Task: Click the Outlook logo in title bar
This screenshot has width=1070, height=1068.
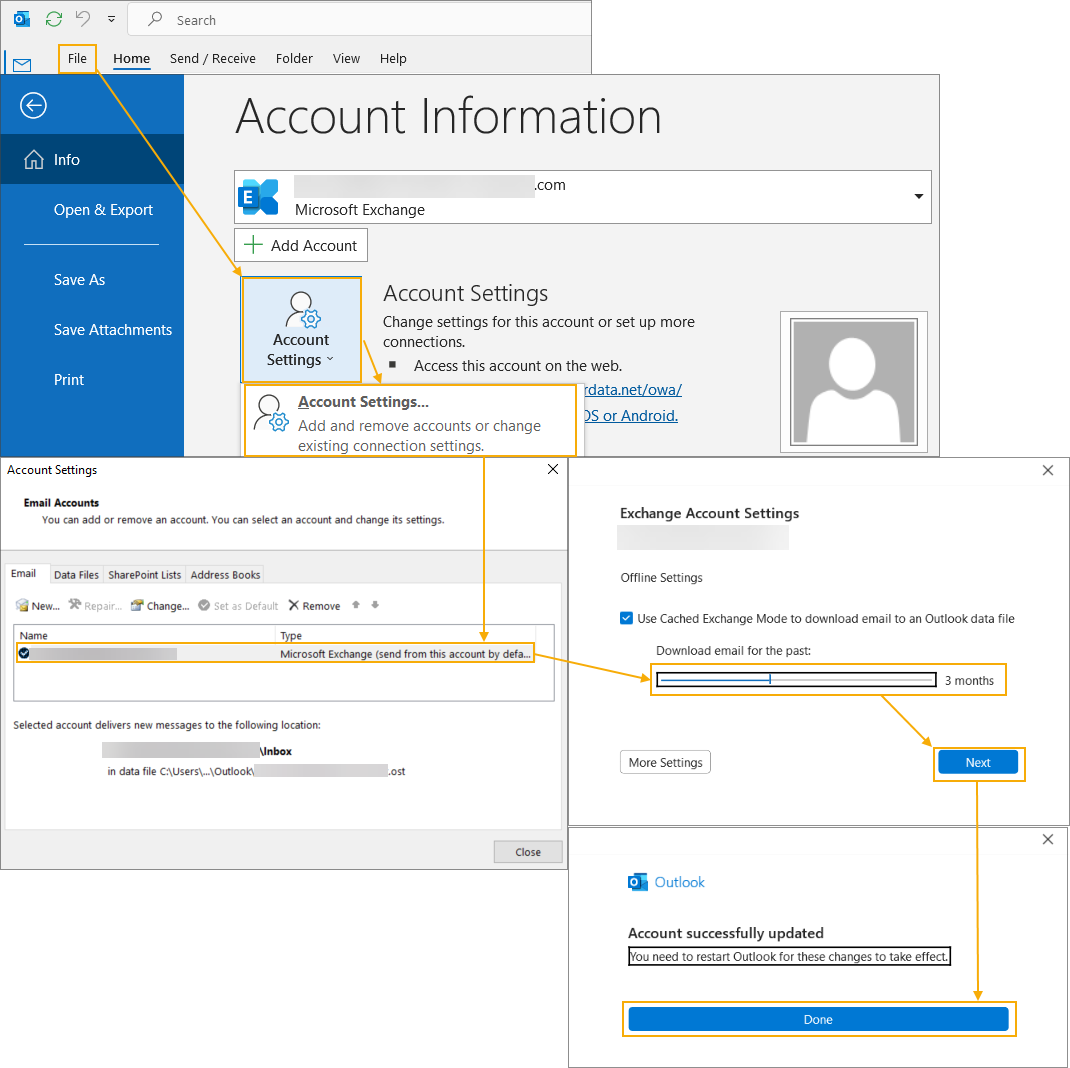Action: click(21, 19)
